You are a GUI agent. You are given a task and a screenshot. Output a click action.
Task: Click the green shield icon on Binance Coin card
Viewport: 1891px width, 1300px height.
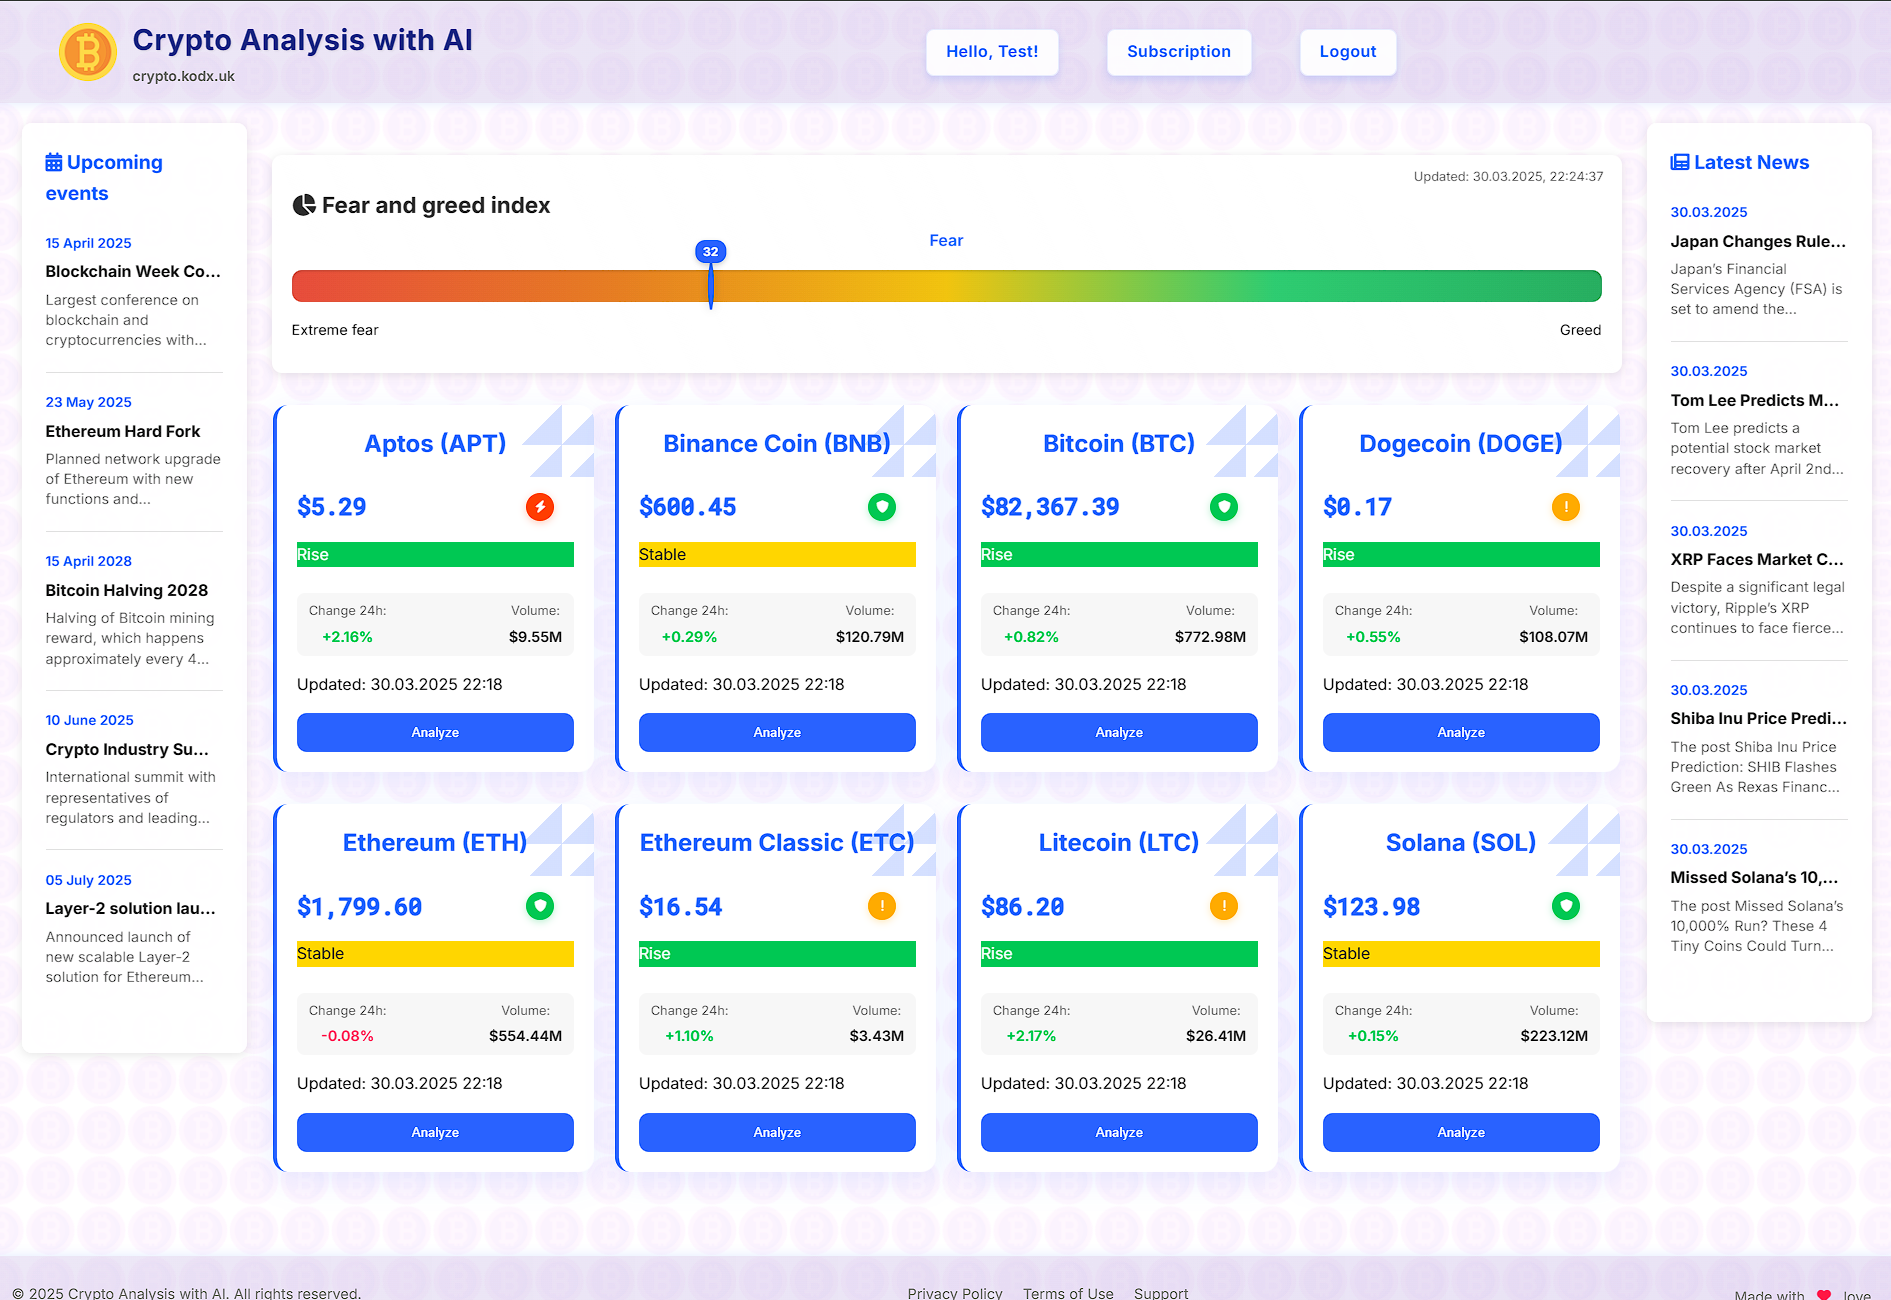tap(882, 507)
